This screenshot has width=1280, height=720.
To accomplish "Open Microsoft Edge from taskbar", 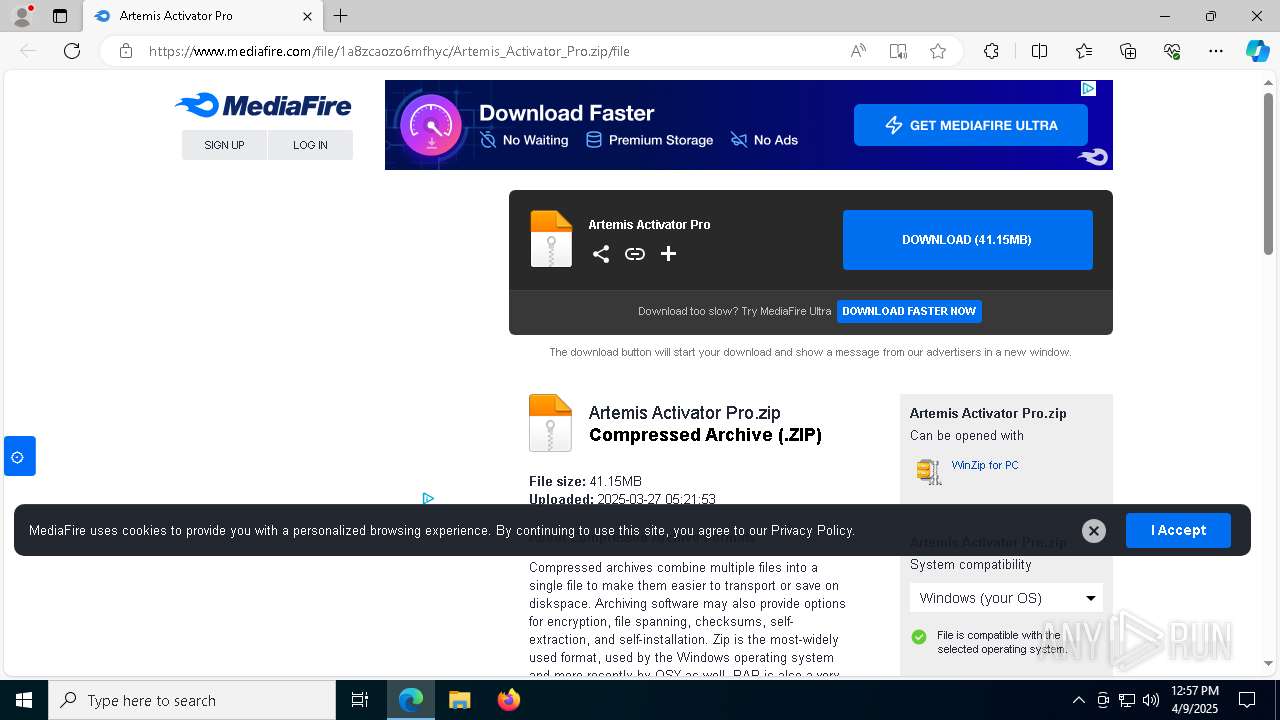I will click(x=411, y=700).
